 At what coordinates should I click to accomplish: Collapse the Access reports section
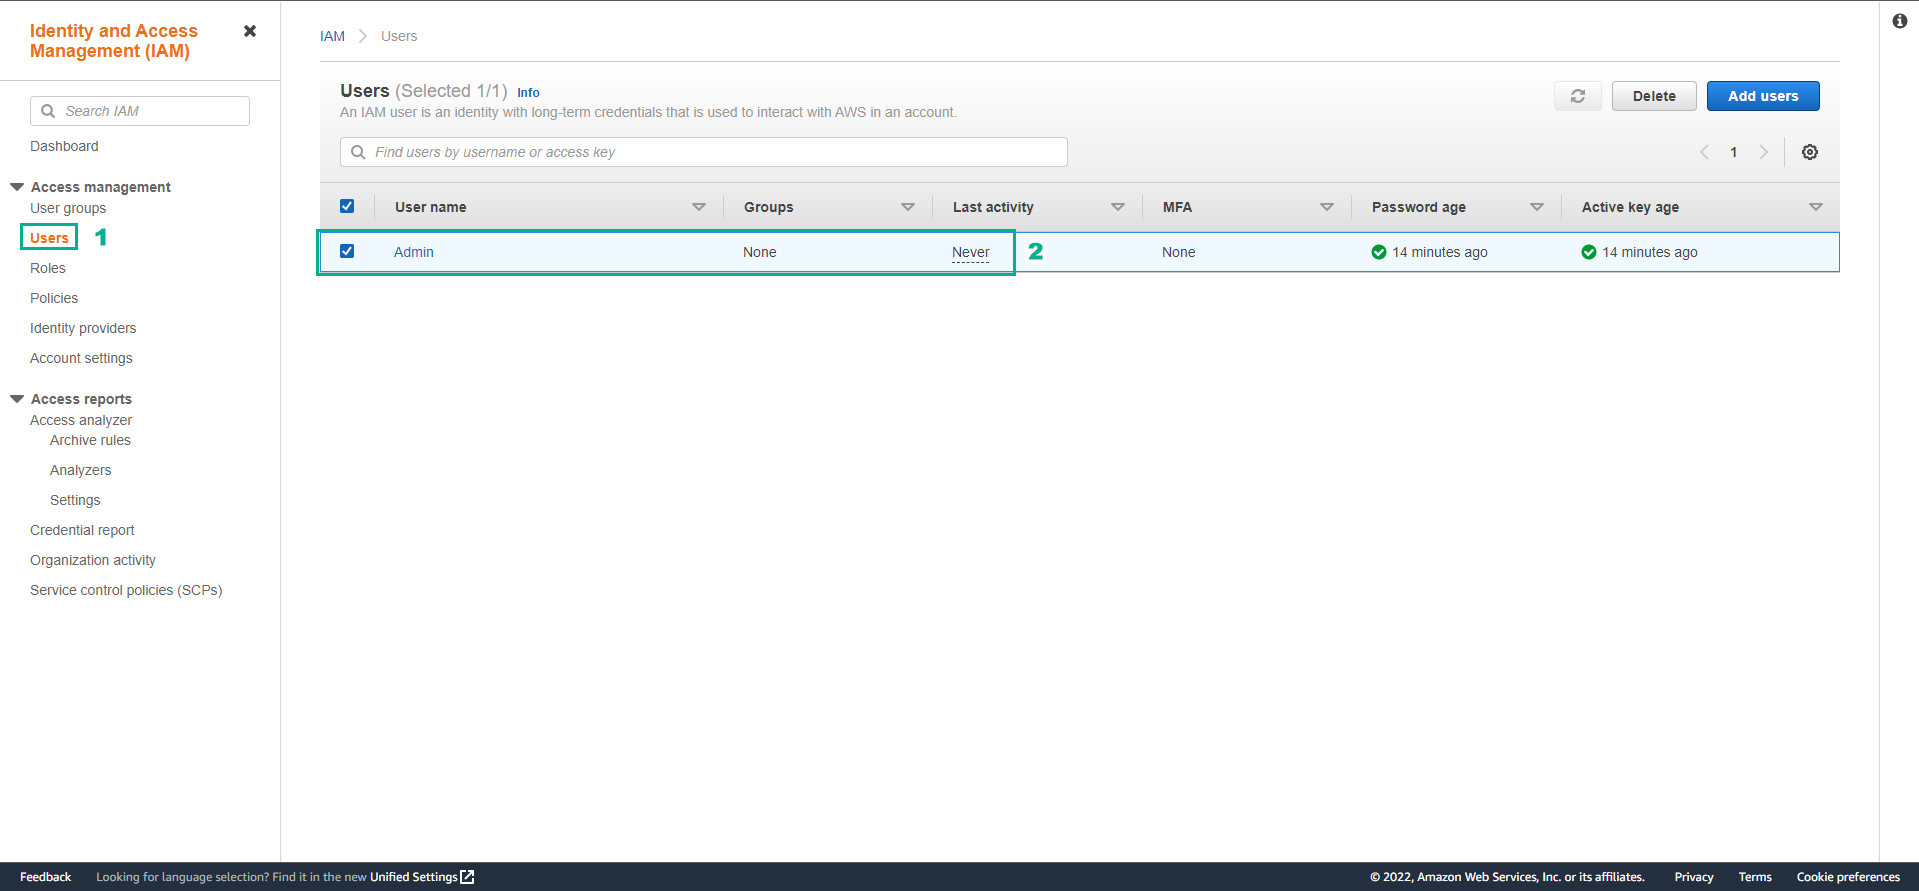click(17, 399)
